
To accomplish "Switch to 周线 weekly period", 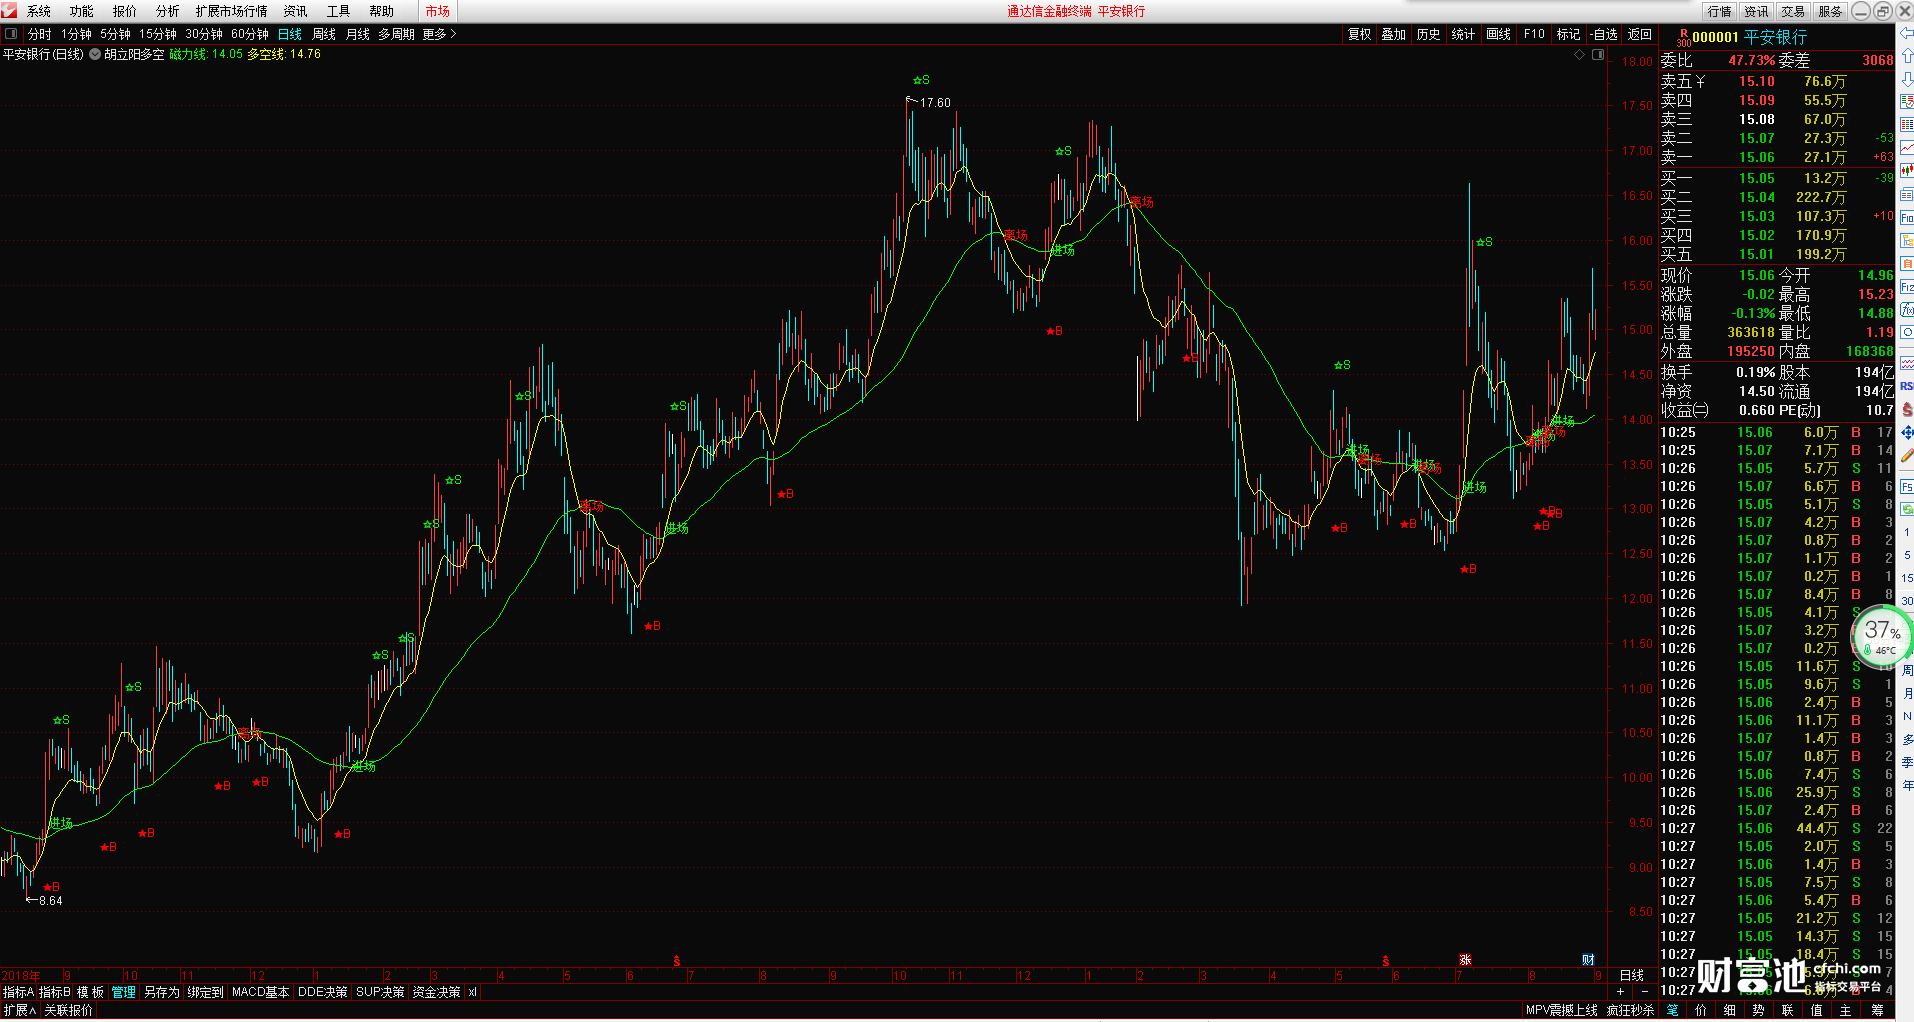I will [x=324, y=34].
